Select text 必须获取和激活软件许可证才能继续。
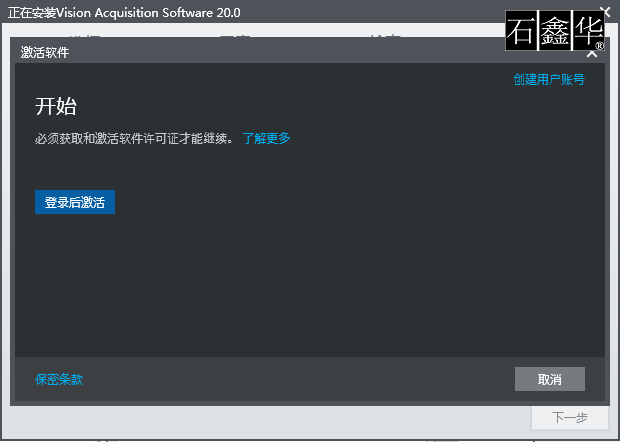620x442 pixels. [134, 138]
